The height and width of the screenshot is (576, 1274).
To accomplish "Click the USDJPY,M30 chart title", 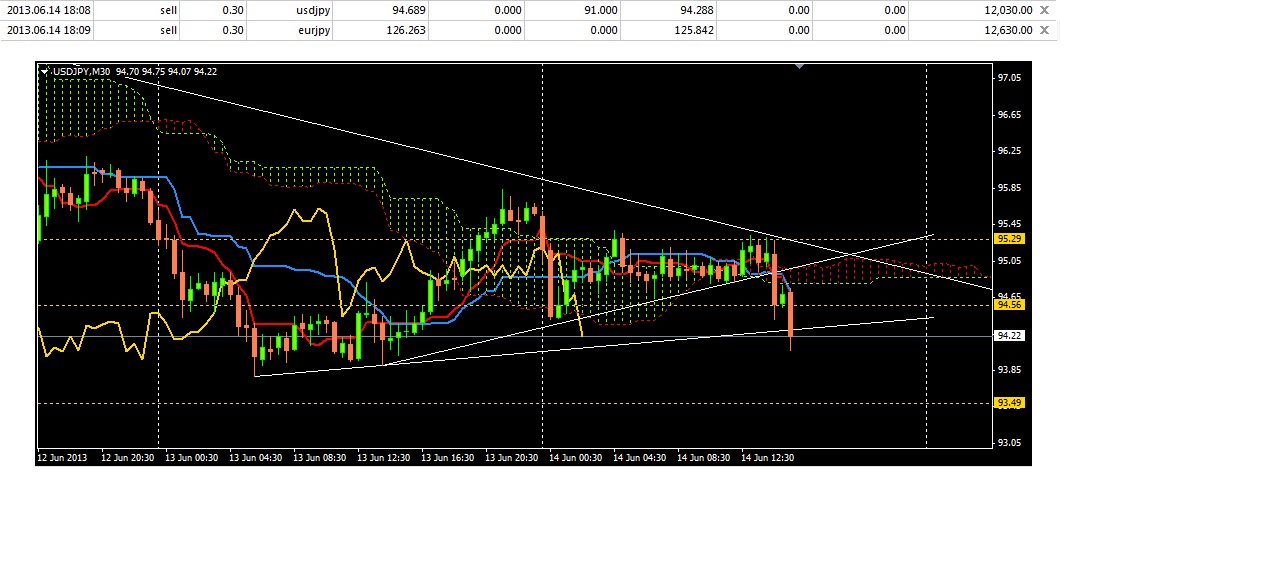I will point(82,71).
